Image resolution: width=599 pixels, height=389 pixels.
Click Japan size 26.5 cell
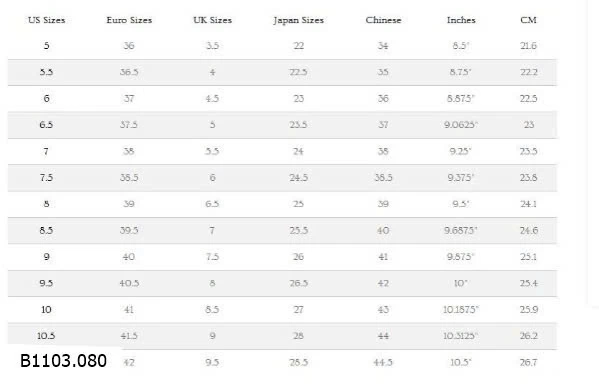pos(298,283)
